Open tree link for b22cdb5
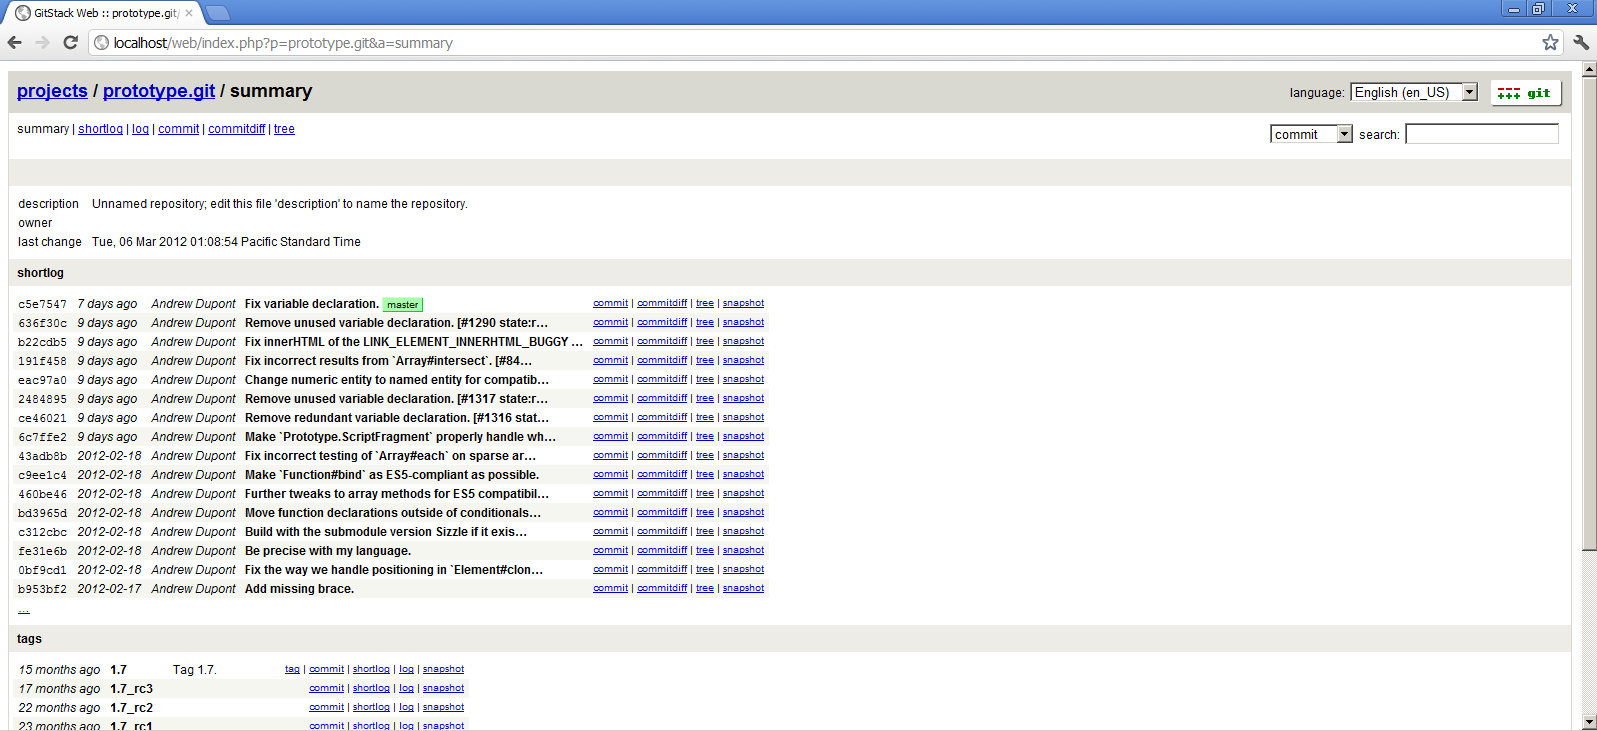 pyautogui.click(x=705, y=341)
